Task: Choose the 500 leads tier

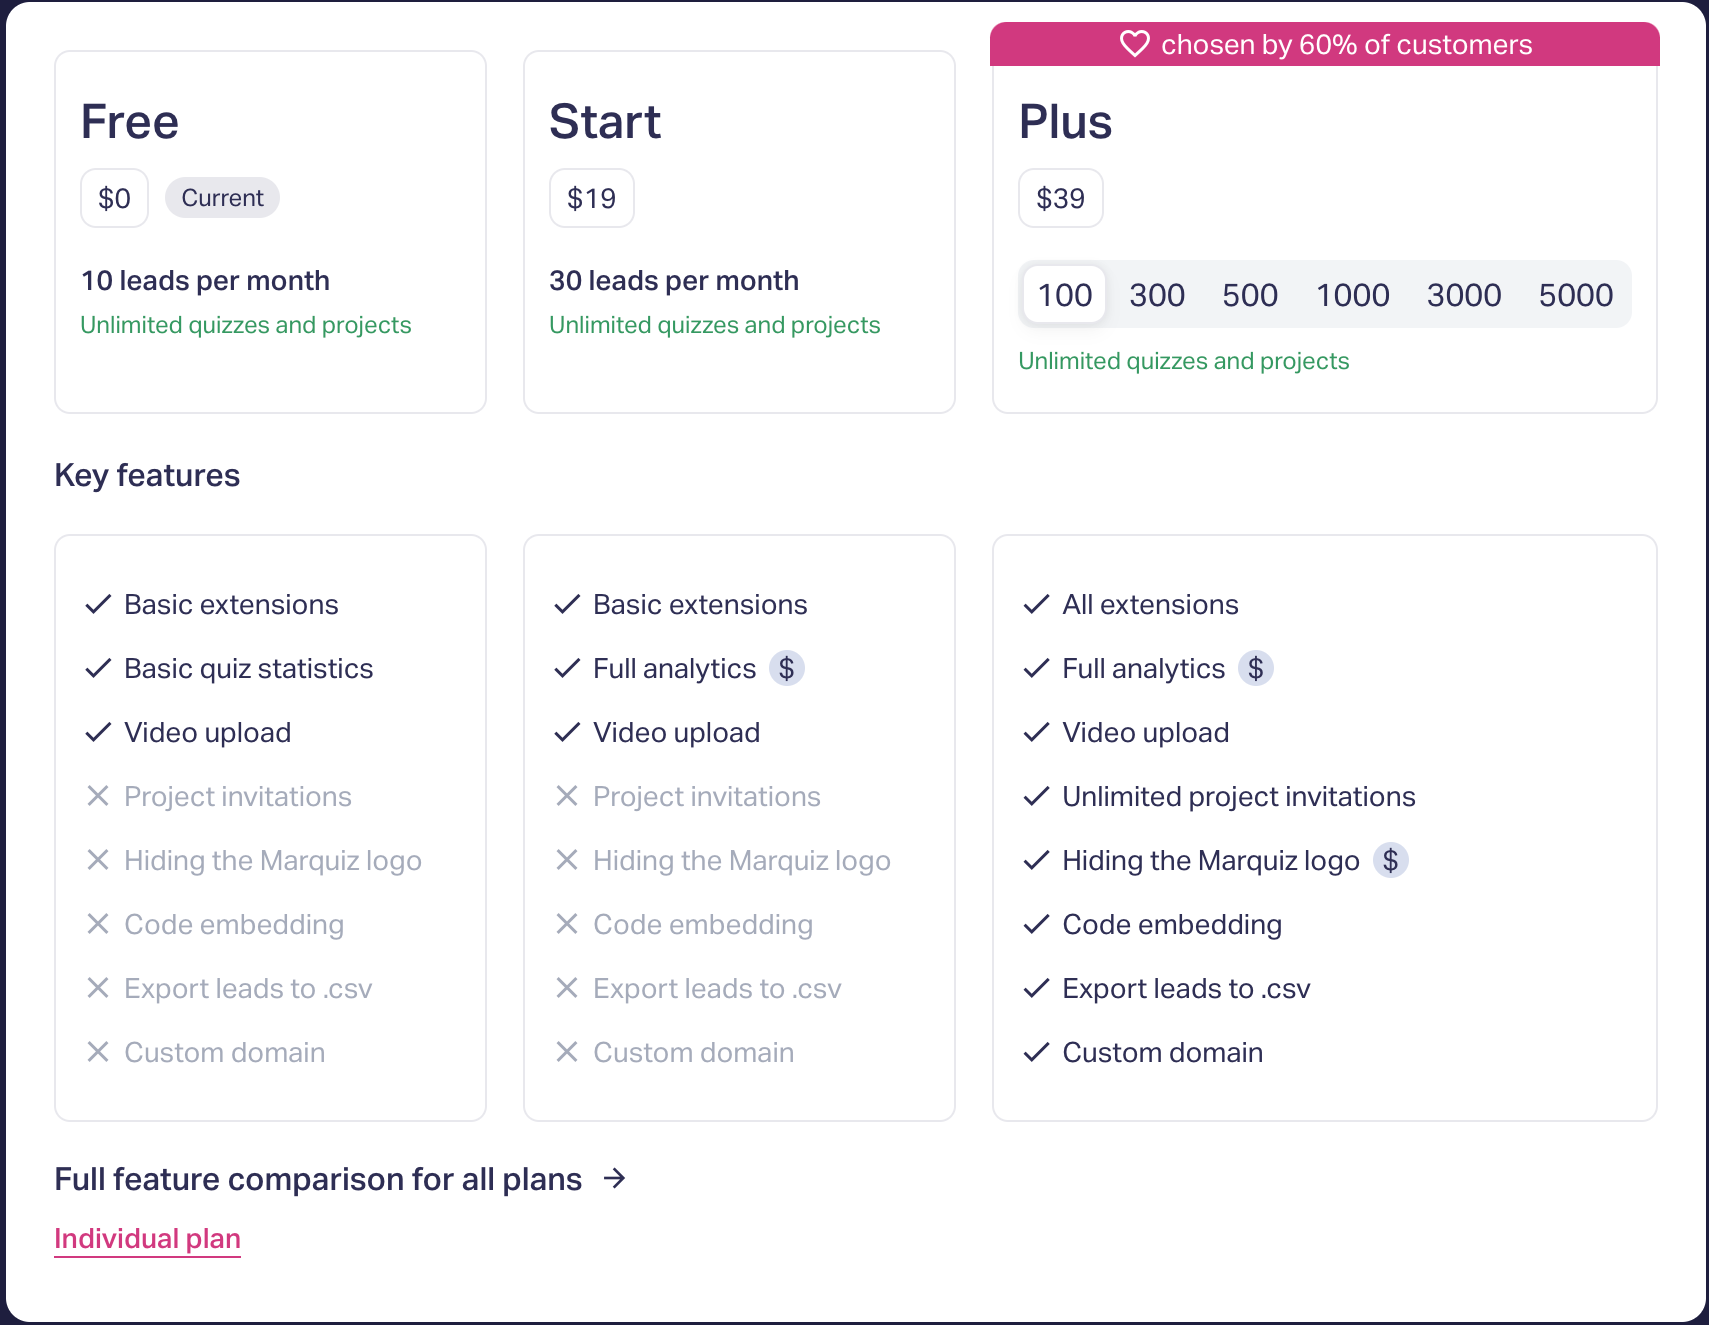Action: (1250, 295)
